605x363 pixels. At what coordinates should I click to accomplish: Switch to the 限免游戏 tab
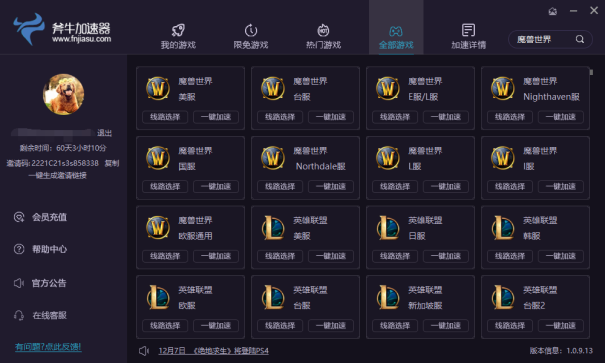(251, 36)
